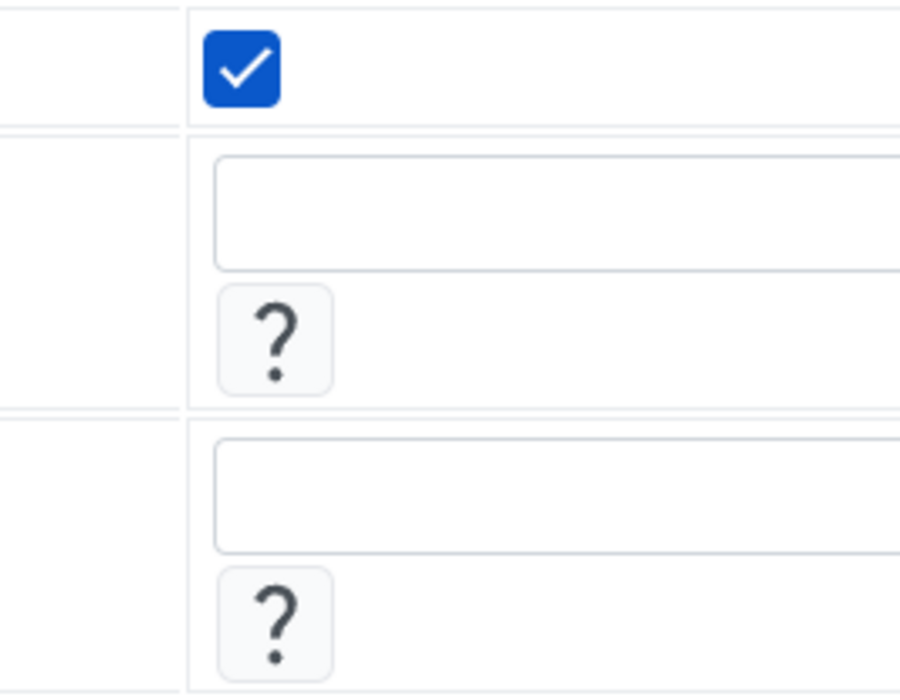Screen dimensions: 900x700
Task: Activate the text box in the bottom row
Action: tap(557, 496)
